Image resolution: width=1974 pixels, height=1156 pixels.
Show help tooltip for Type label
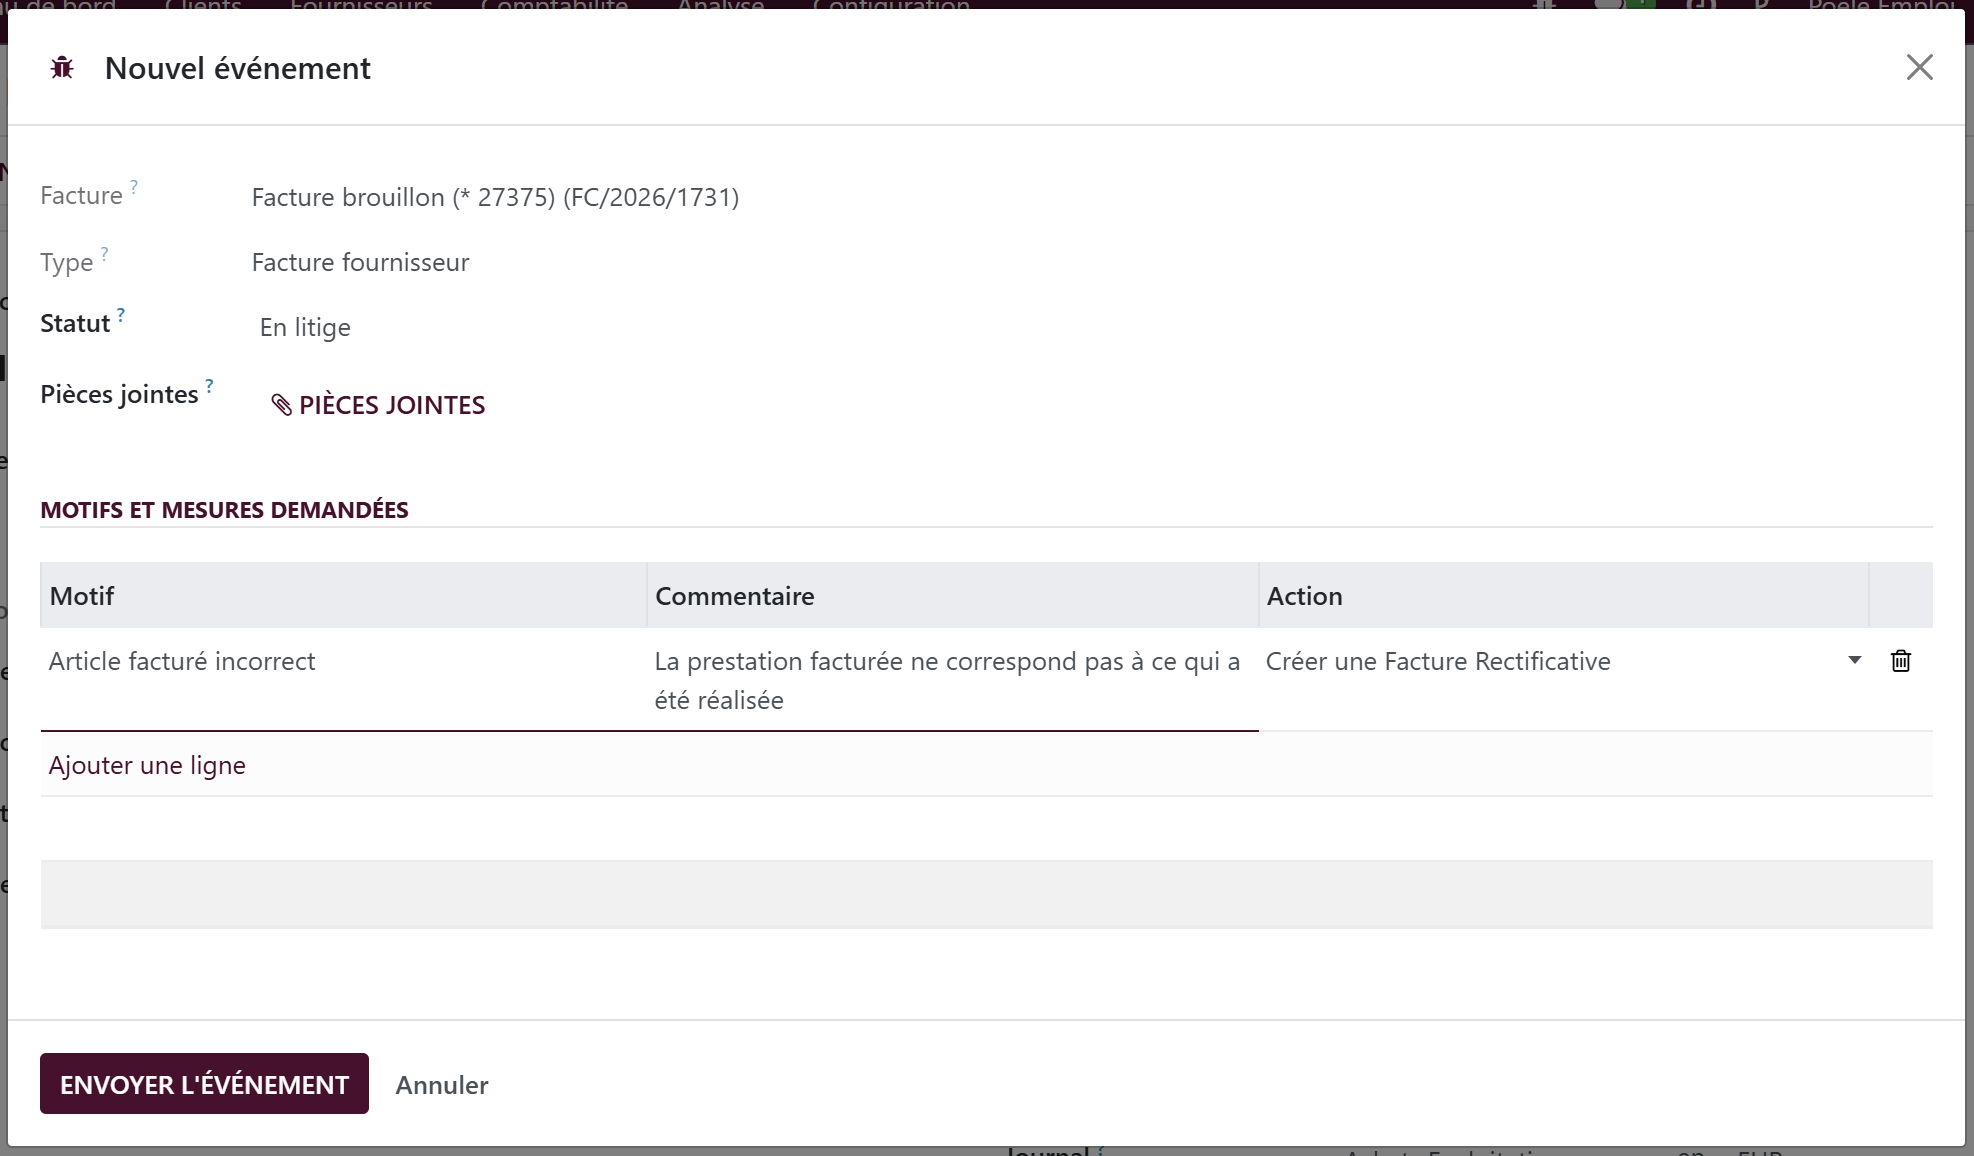pos(104,254)
